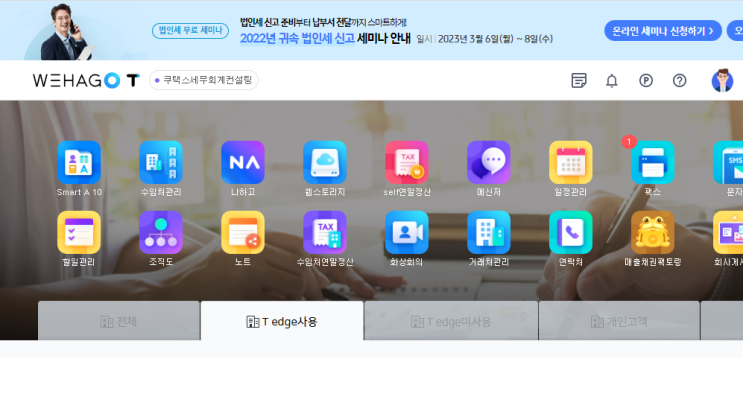Select the T edge사용 tab
Viewport: 743px width, 414px height.
[x=282, y=321]
